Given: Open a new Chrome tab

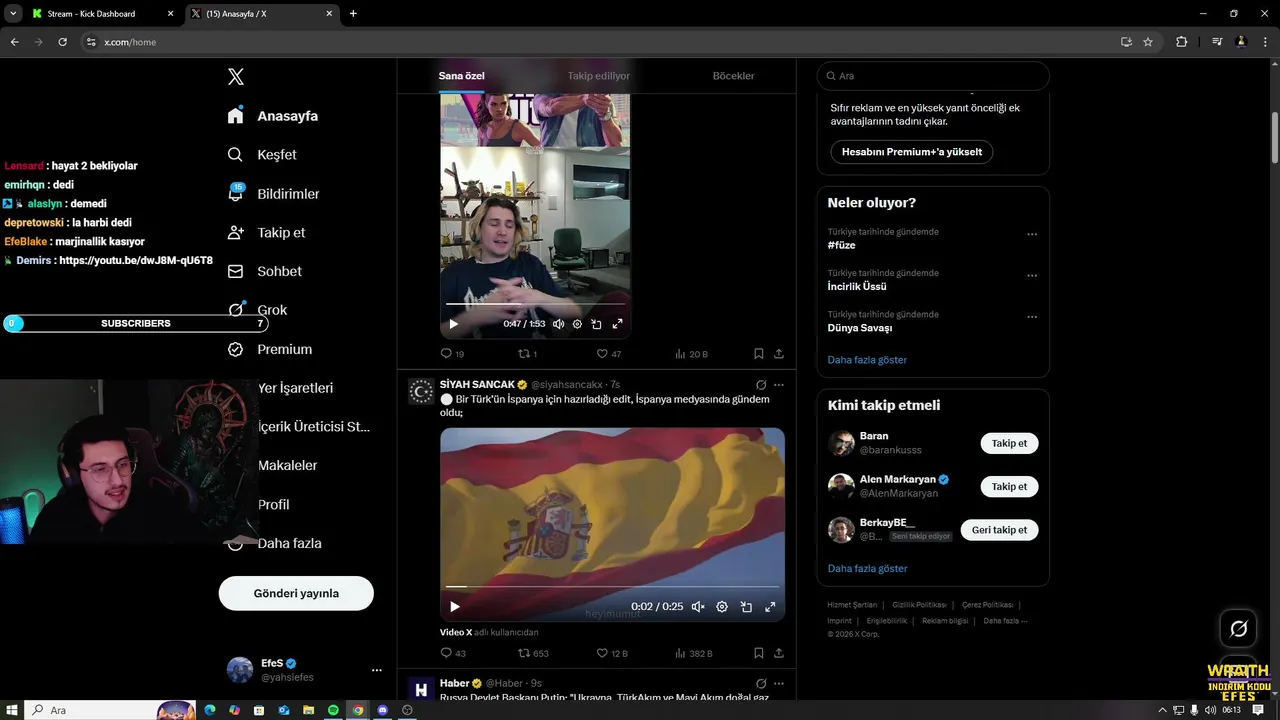Looking at the screenshot, I should point(353,14).
